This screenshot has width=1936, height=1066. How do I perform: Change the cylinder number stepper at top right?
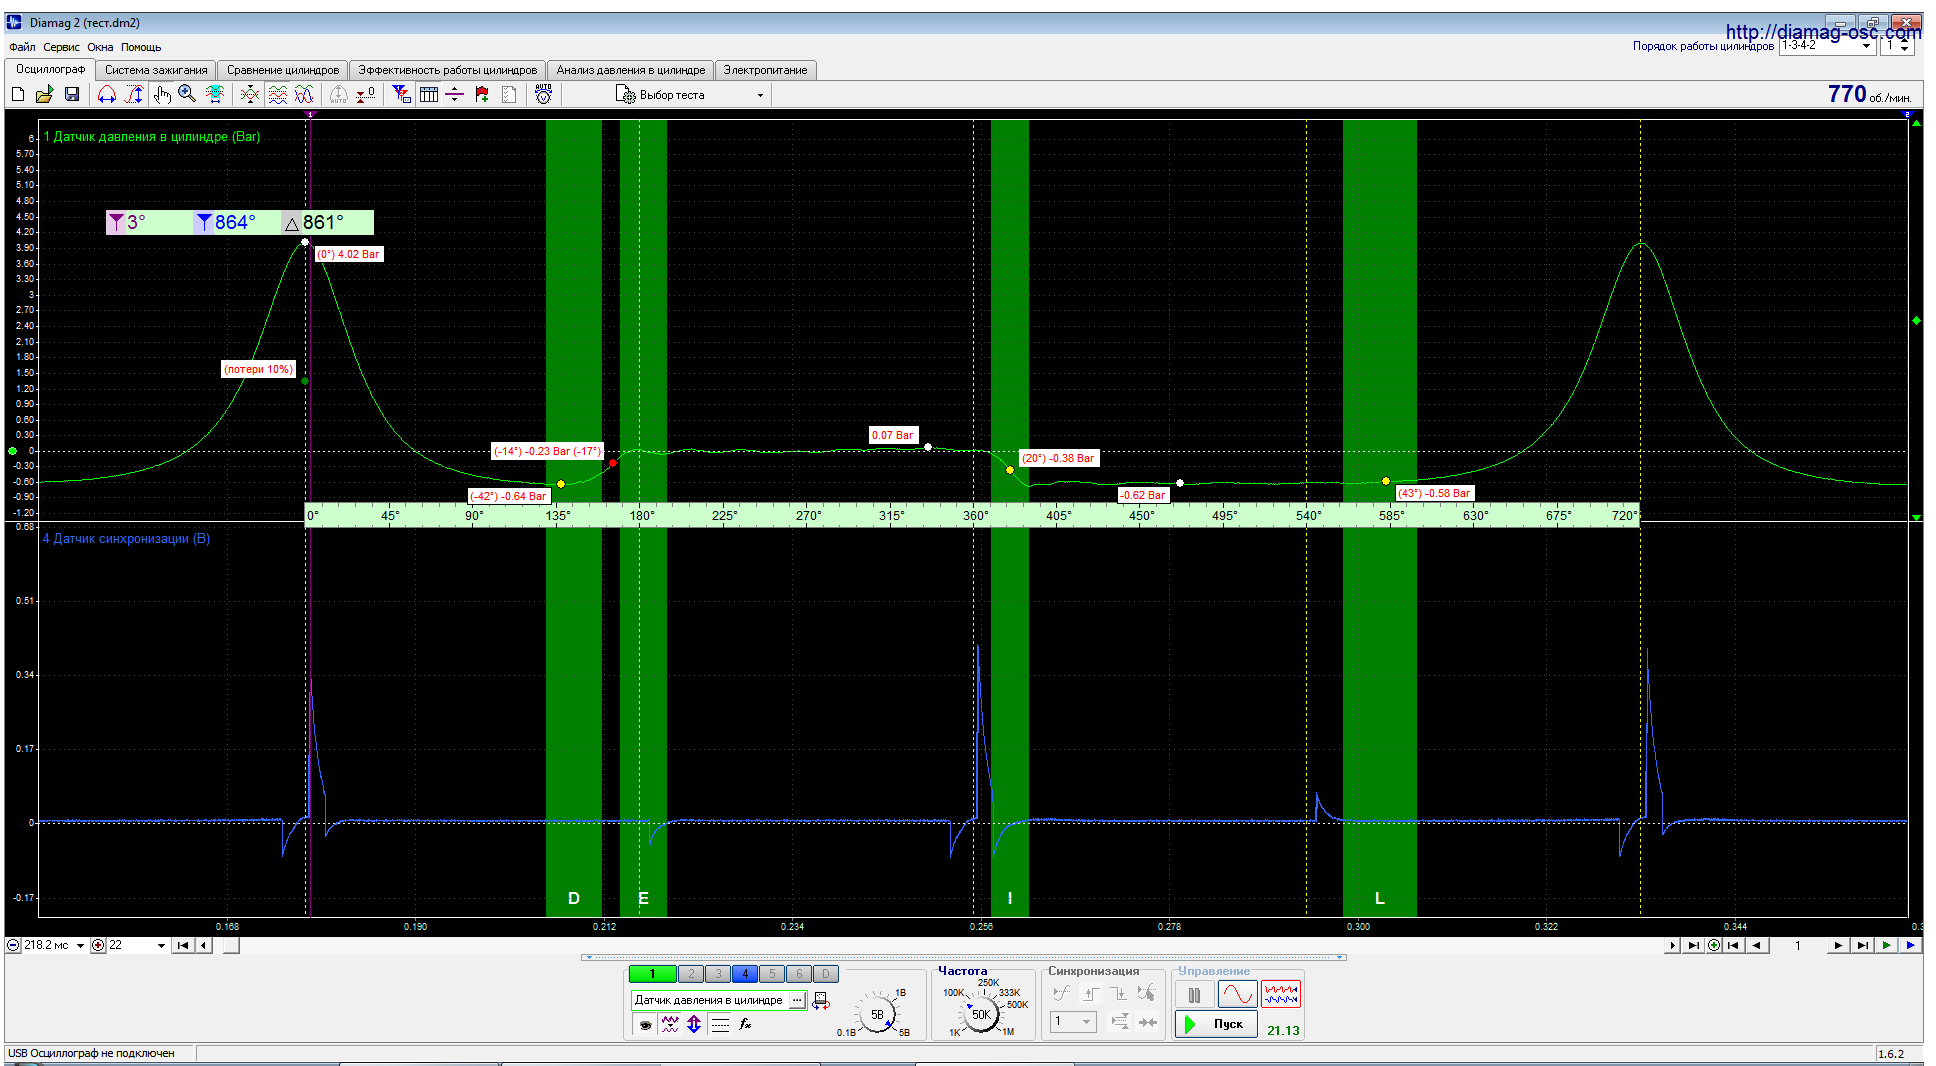coord(1904,46)
